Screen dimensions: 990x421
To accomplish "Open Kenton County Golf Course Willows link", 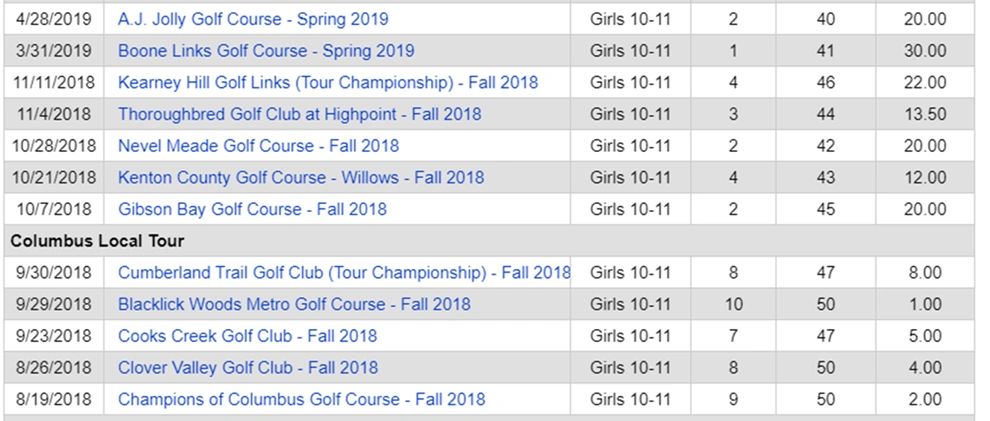I will (301, 178).
